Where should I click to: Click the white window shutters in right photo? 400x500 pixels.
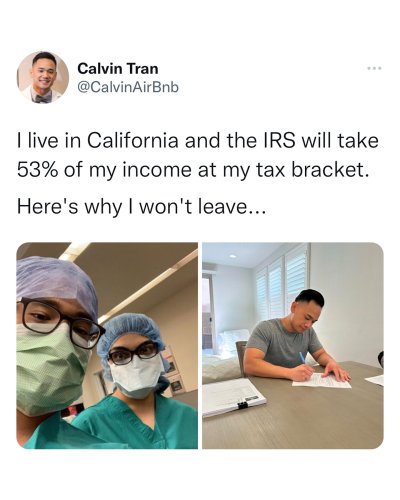pos(283,285)
